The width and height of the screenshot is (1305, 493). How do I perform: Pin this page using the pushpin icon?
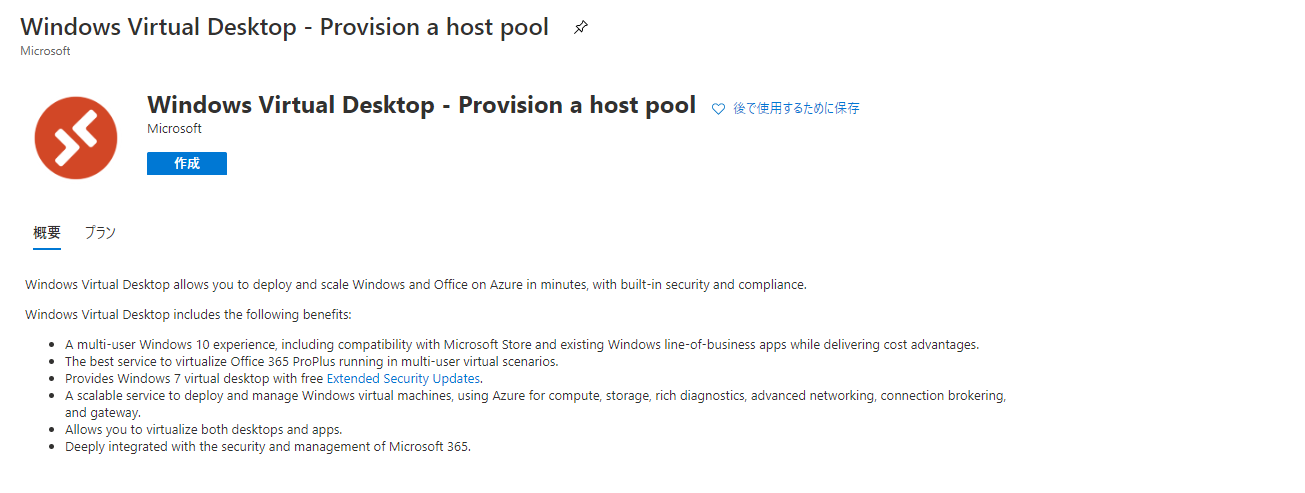click(581, 28)
